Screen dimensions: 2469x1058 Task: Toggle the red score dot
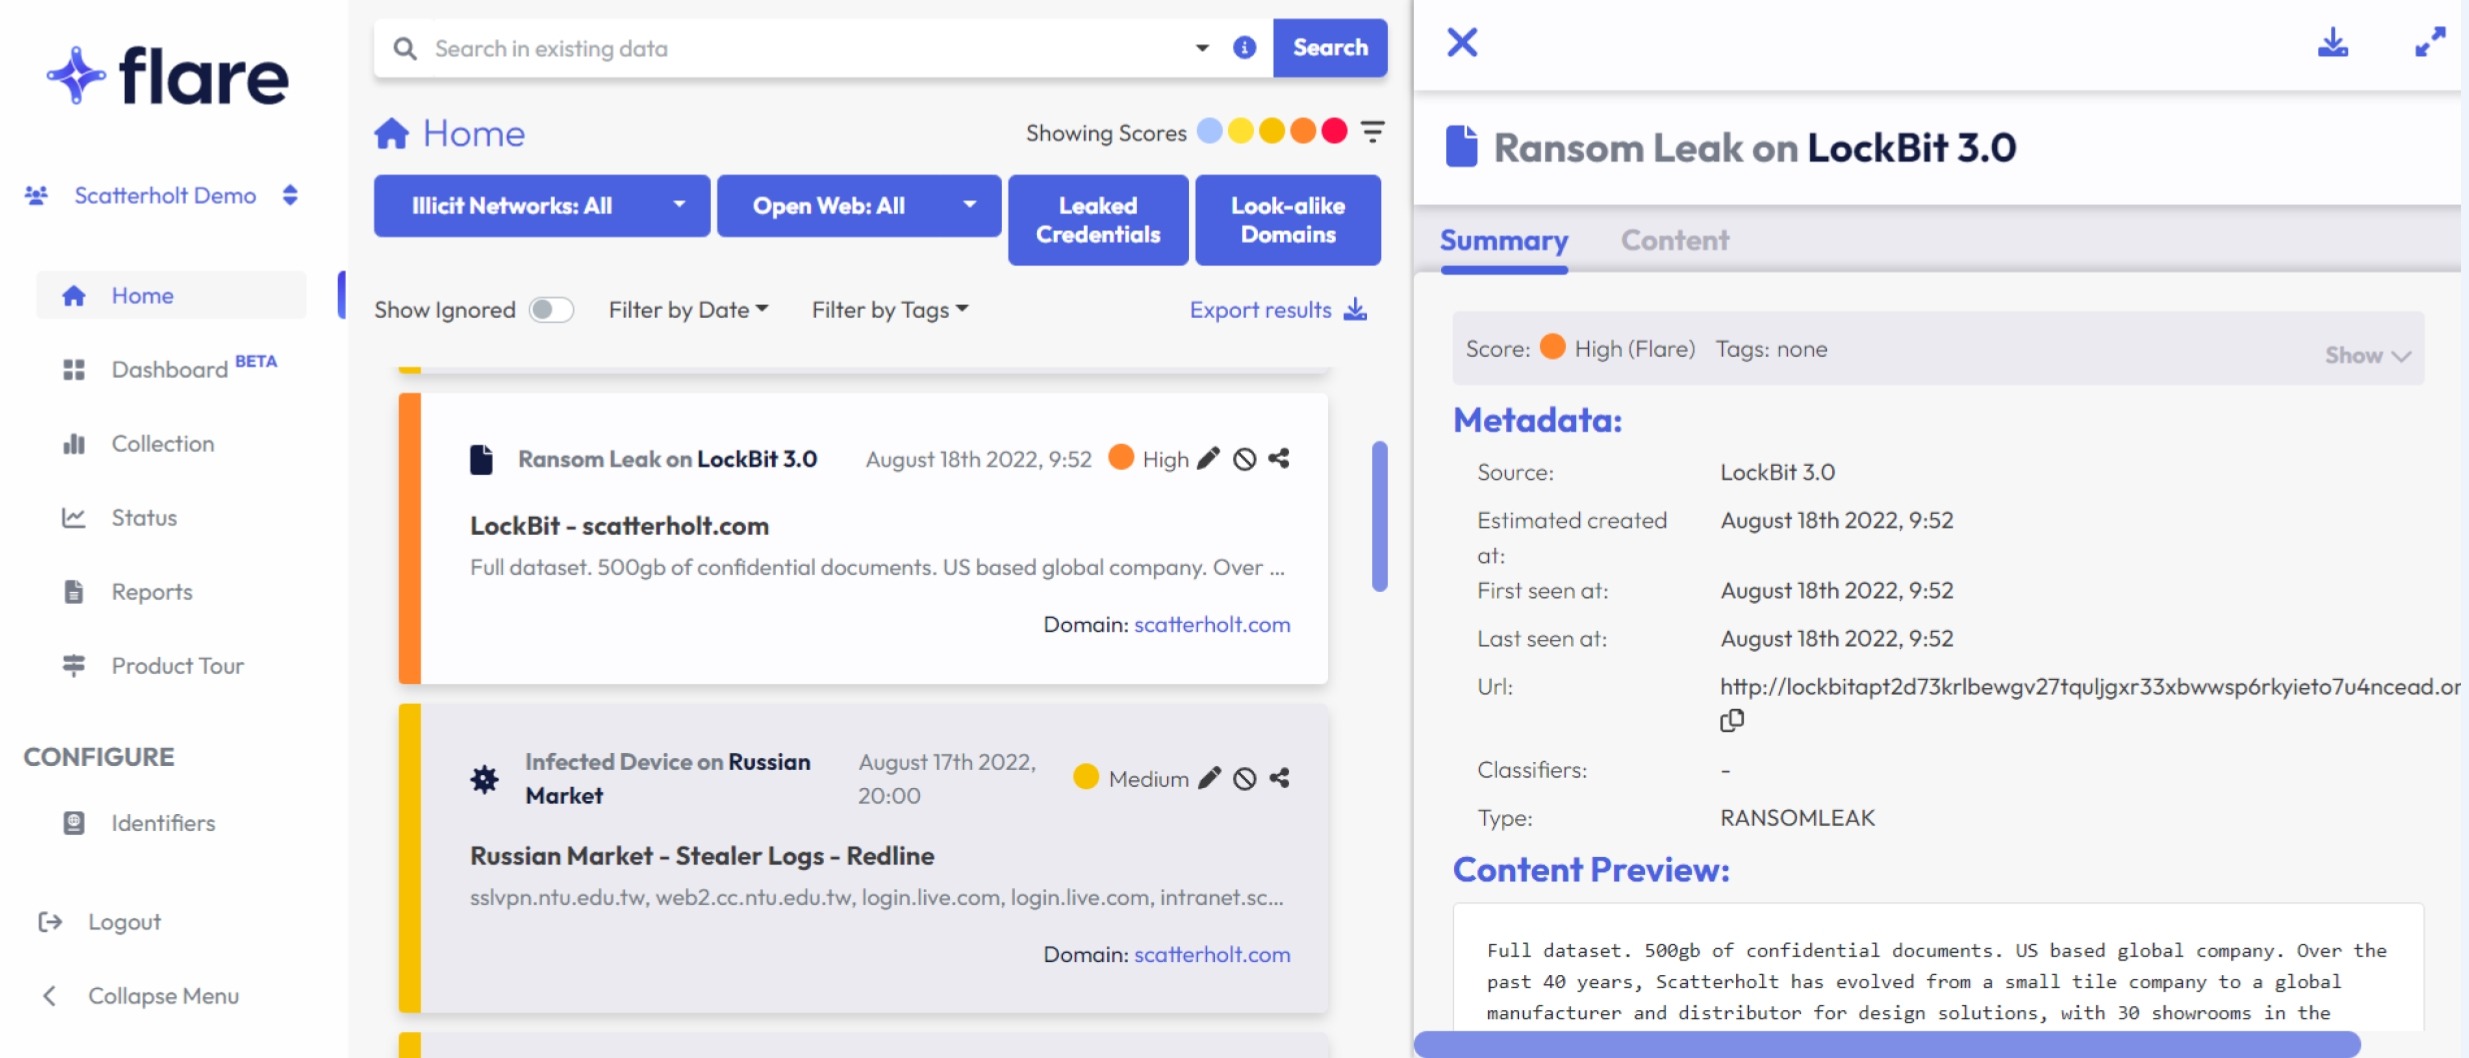(x=1334, y=131)
